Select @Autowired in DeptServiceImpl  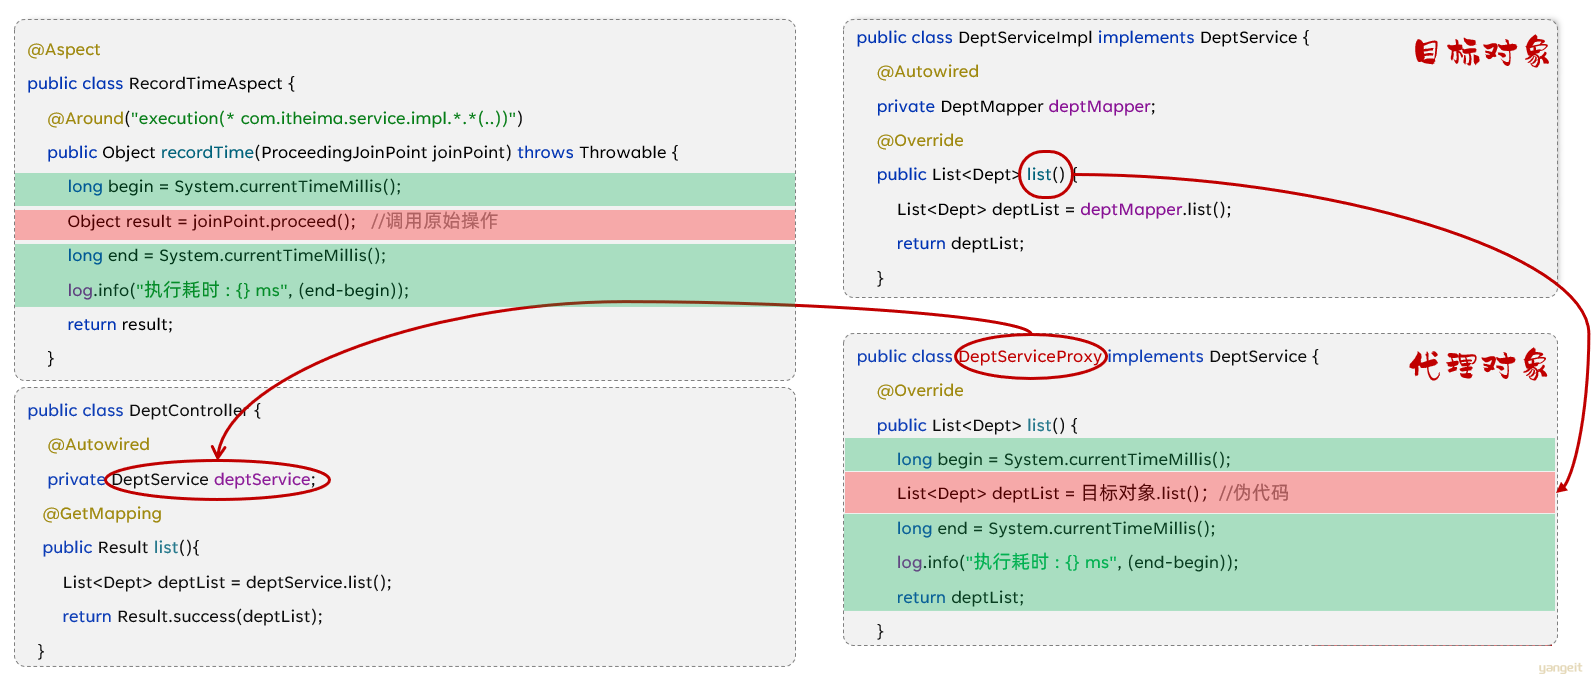[928, 72]
